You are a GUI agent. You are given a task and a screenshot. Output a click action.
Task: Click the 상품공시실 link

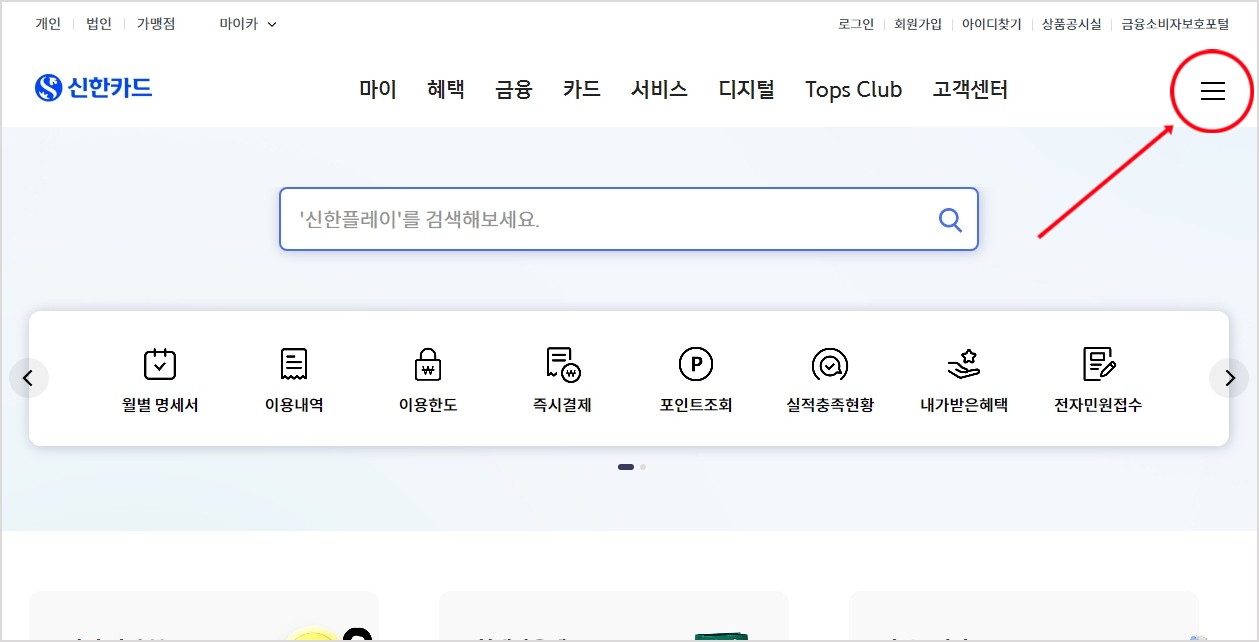point(1071,24)
